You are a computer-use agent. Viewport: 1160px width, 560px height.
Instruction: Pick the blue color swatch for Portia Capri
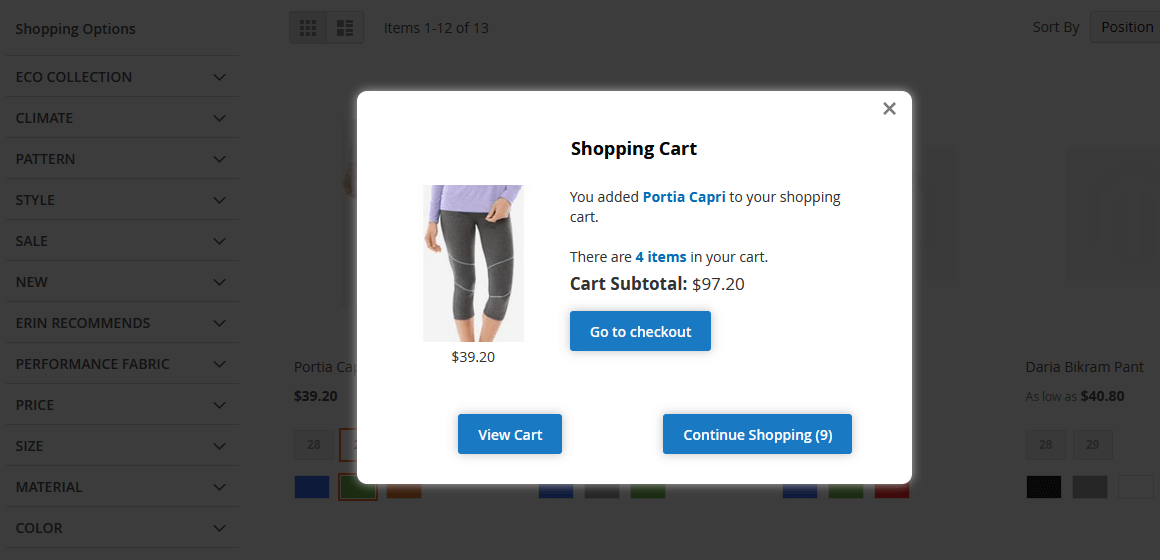(x=312, y=487)
